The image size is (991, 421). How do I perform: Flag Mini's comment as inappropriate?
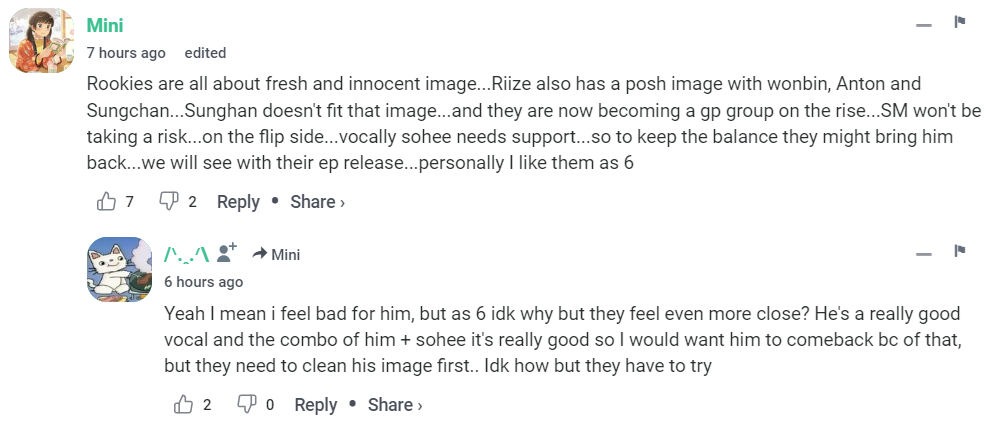pos(959,22)
